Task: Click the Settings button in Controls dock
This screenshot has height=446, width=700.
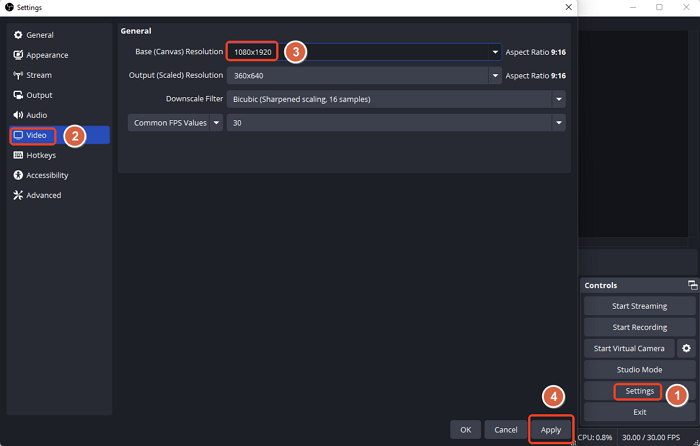Action: click(639, 391)
